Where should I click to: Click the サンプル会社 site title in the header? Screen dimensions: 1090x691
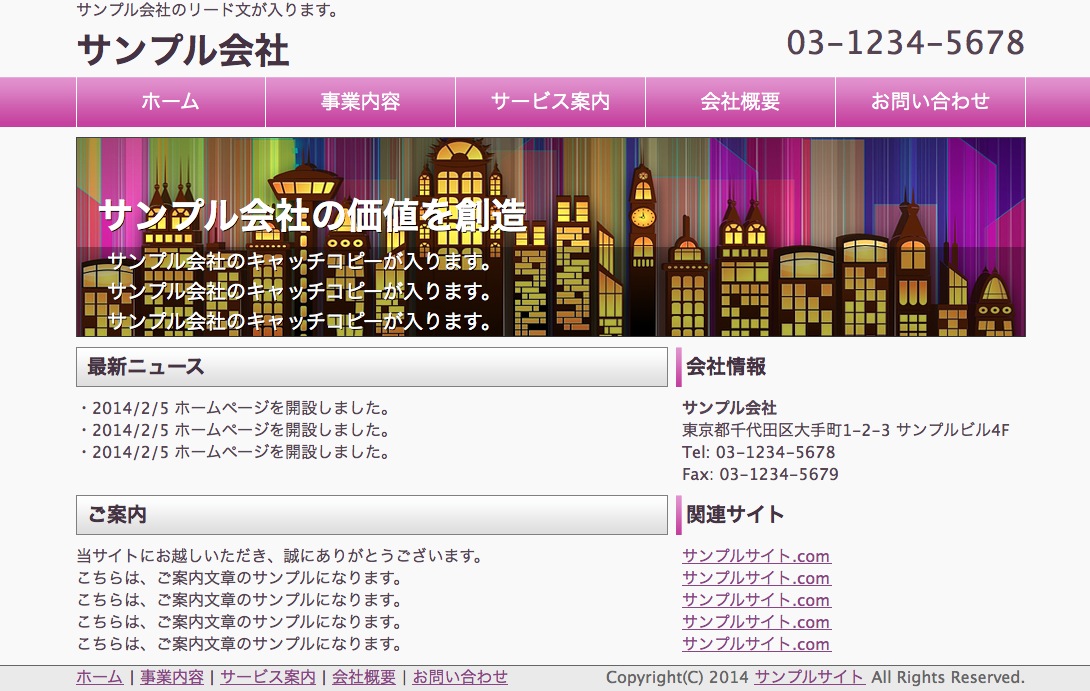[x=183, y=50]
